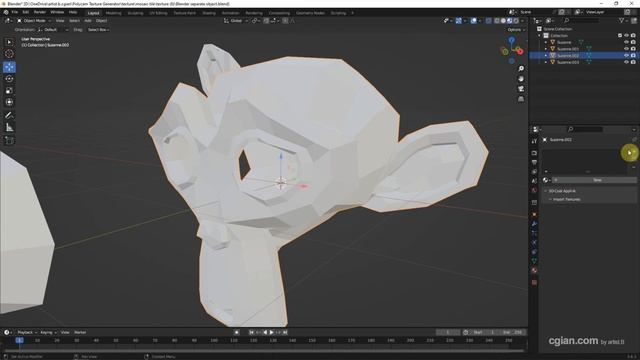Open the Texture properties tab

click(x=534, y=282)
